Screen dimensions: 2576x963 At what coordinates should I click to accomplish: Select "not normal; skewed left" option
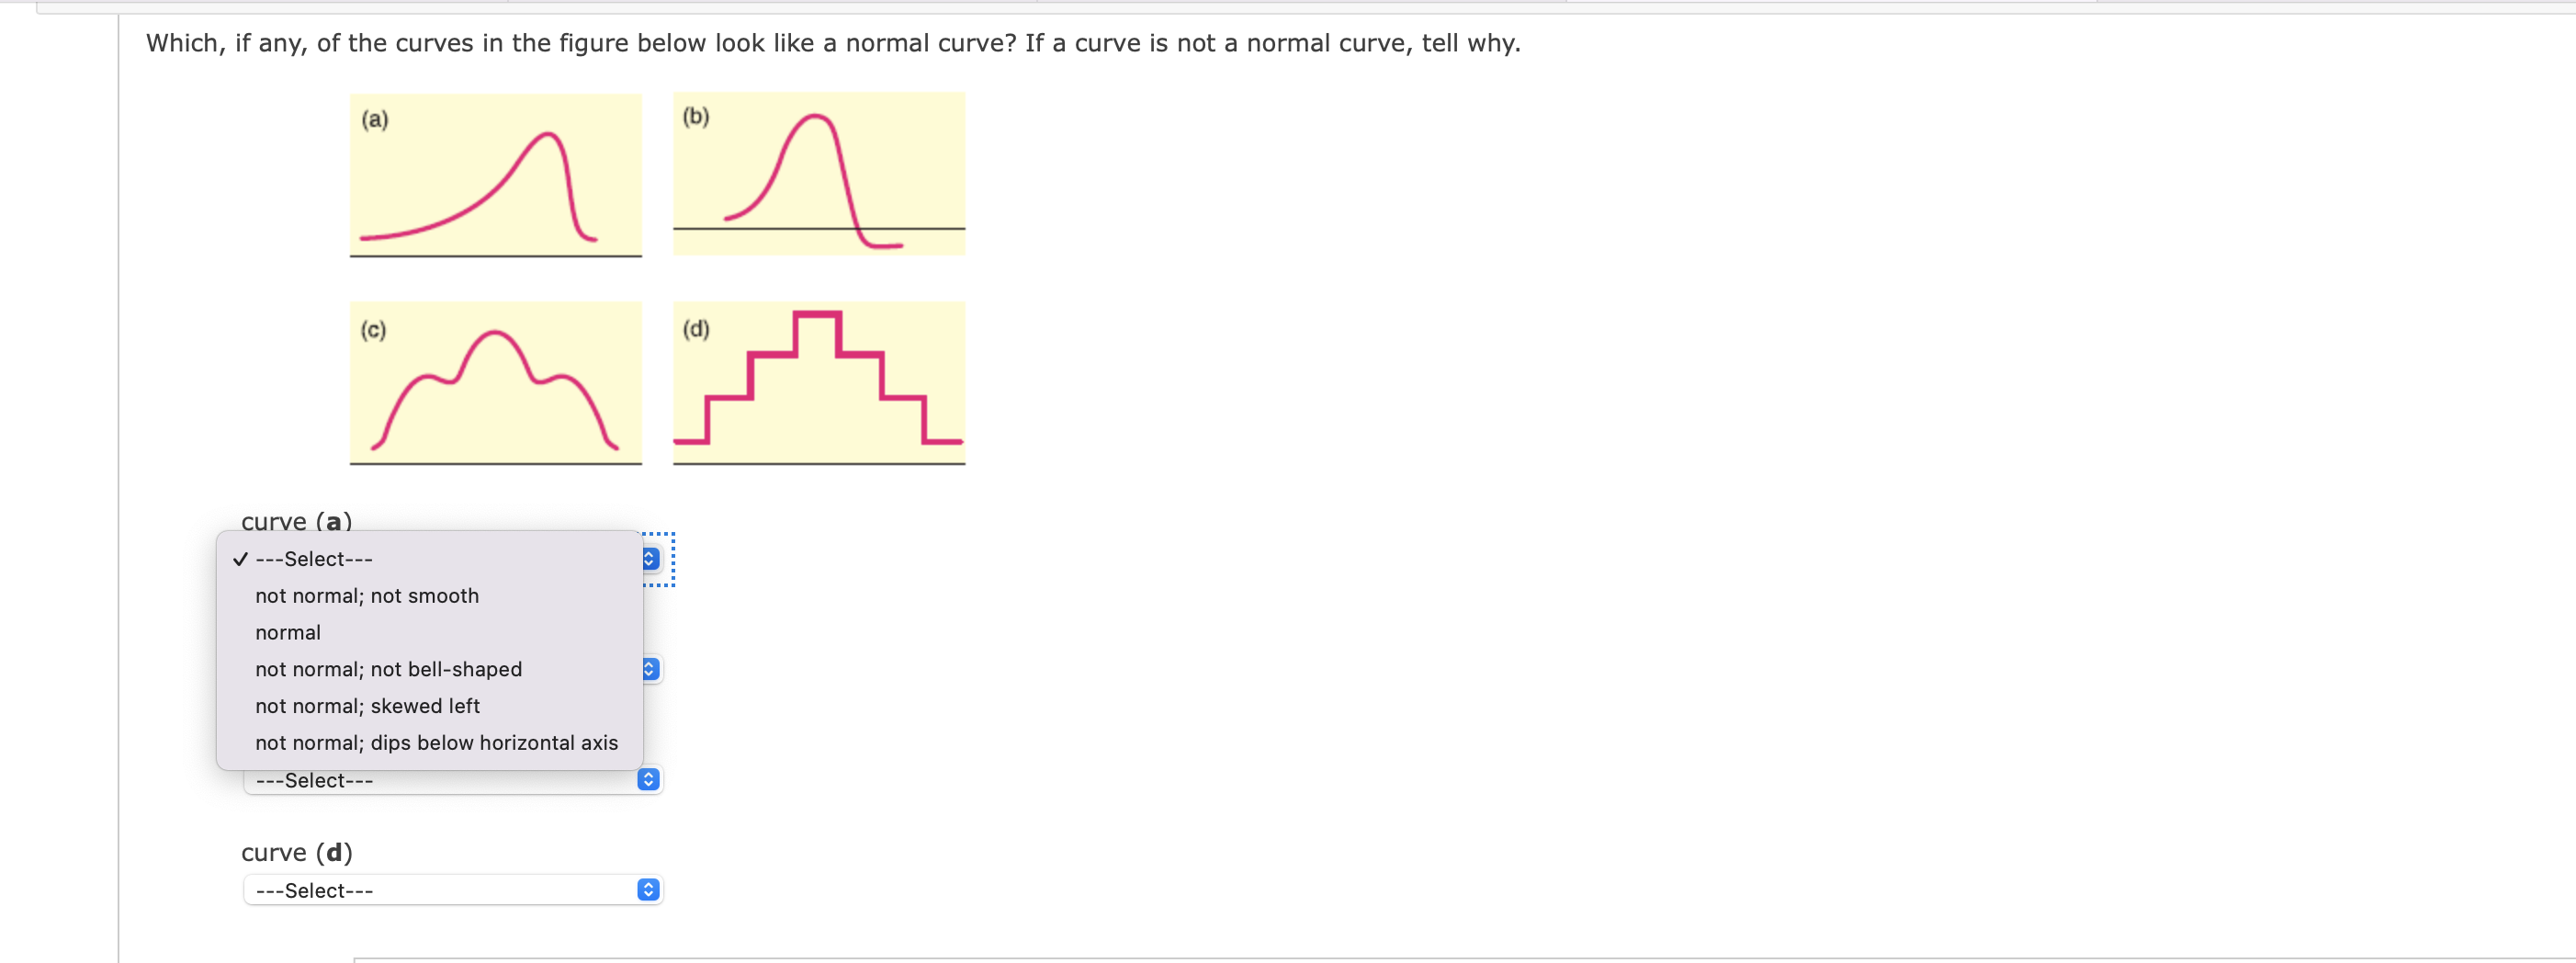367,705
